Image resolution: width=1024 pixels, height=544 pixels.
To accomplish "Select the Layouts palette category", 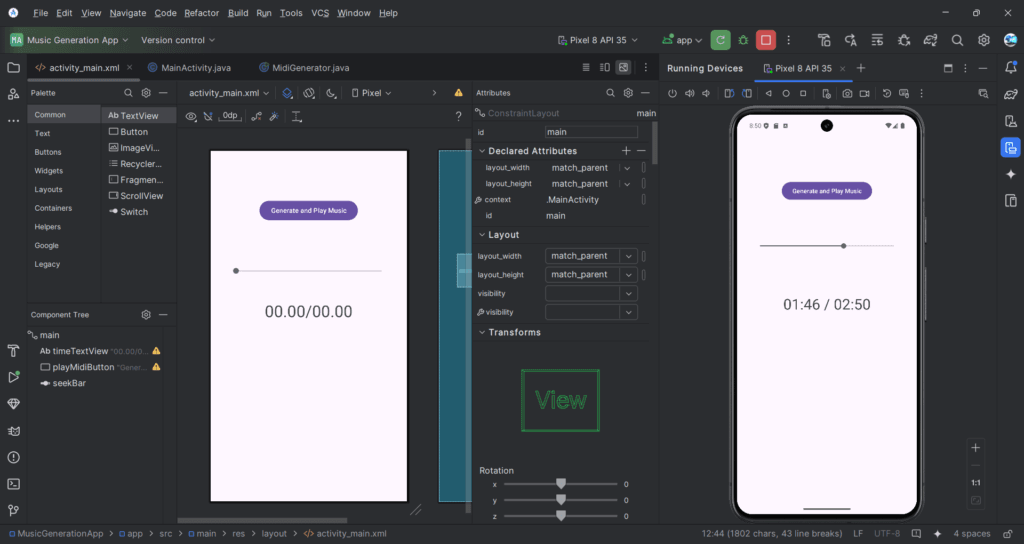I will pyautogui.click(x=48, y=189).
